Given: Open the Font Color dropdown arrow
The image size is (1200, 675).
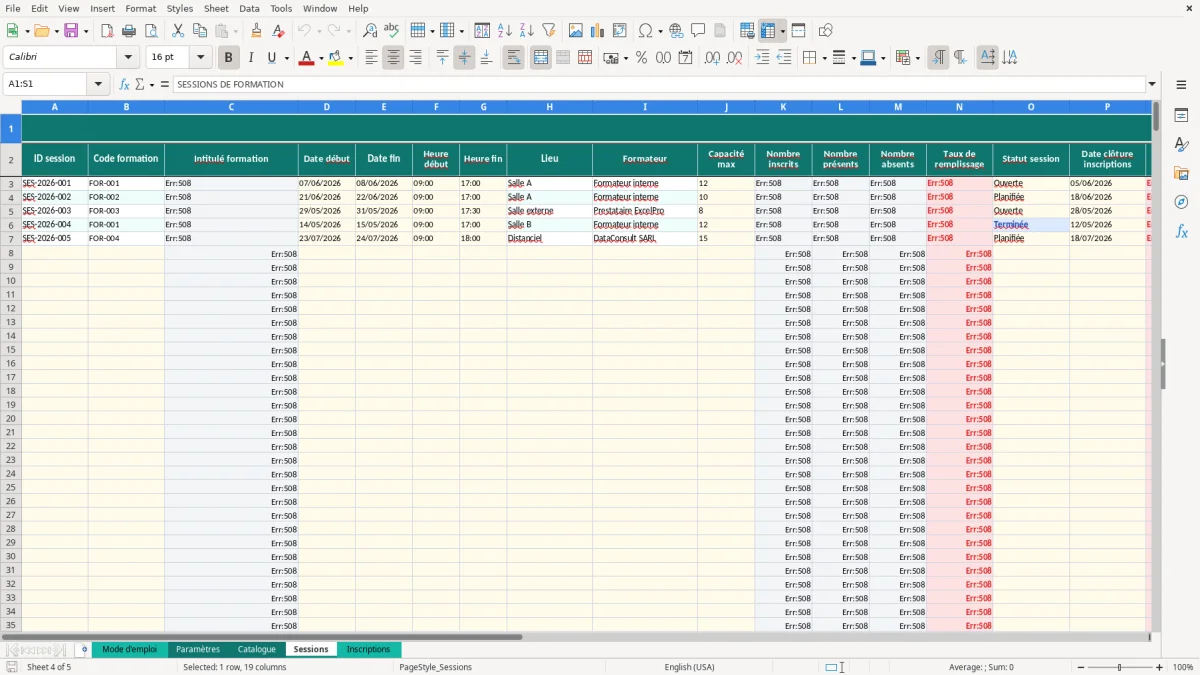Looking at the screenshot, I should click(320, 58).
